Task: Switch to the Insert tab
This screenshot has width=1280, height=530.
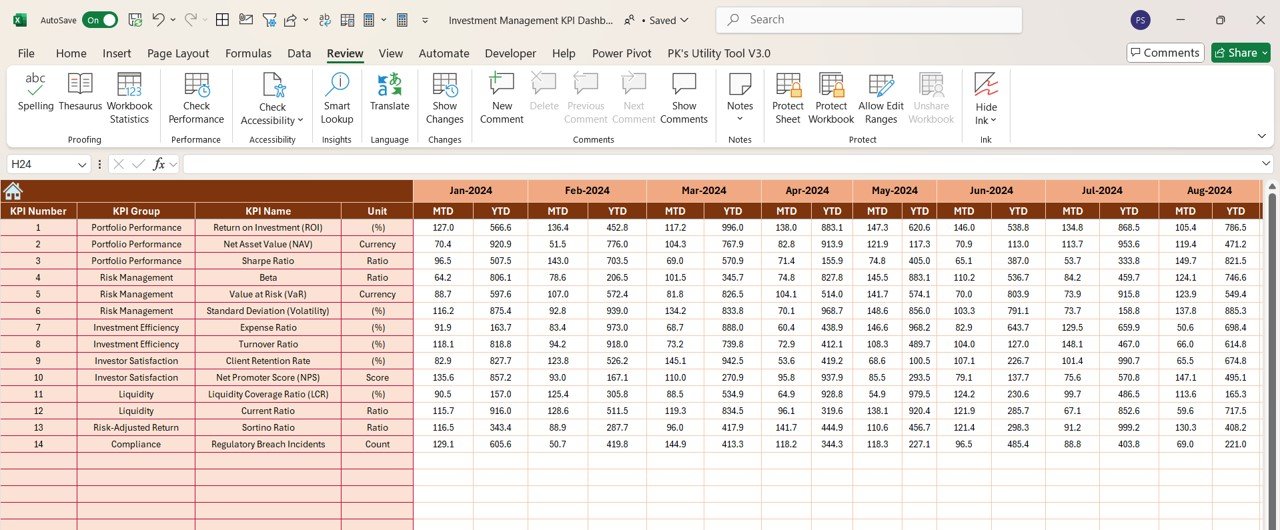Action: [117, 53]
